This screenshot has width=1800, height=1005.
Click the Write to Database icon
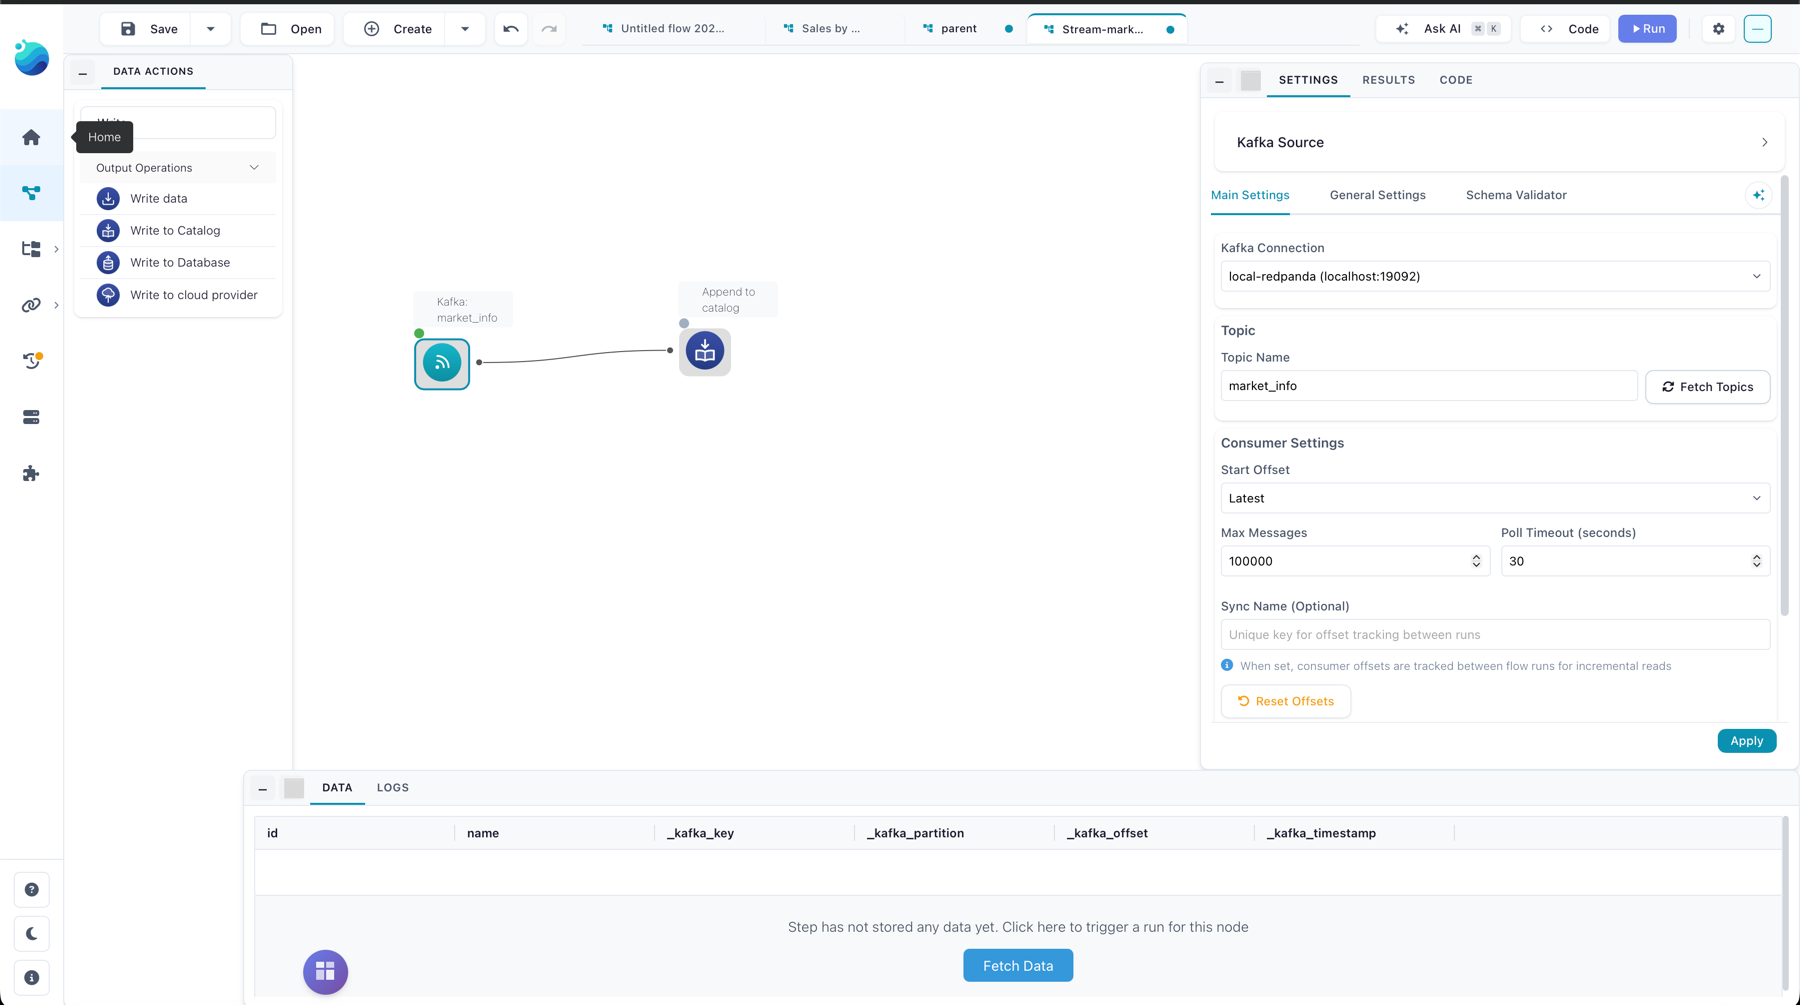click(108, 263)
